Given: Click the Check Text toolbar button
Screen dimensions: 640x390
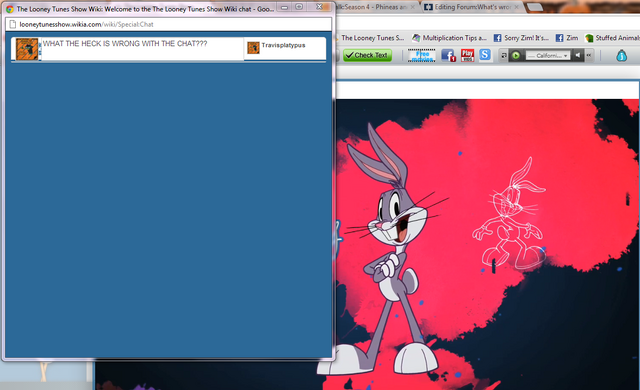Looking at the screenshot, I should (x=367, y=55).
